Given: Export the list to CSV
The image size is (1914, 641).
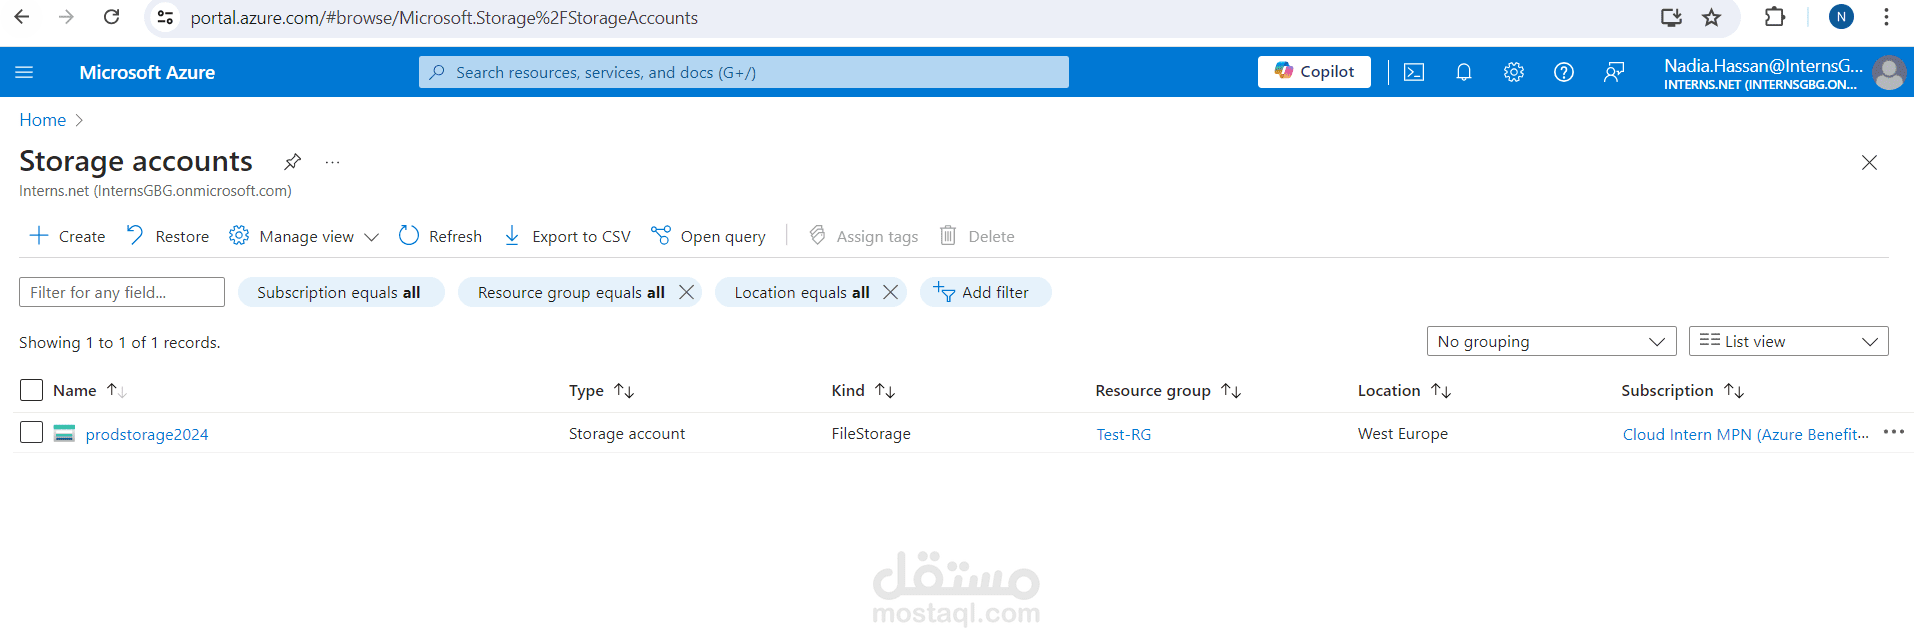Looking at the screenshot, I should coord(567,236).
